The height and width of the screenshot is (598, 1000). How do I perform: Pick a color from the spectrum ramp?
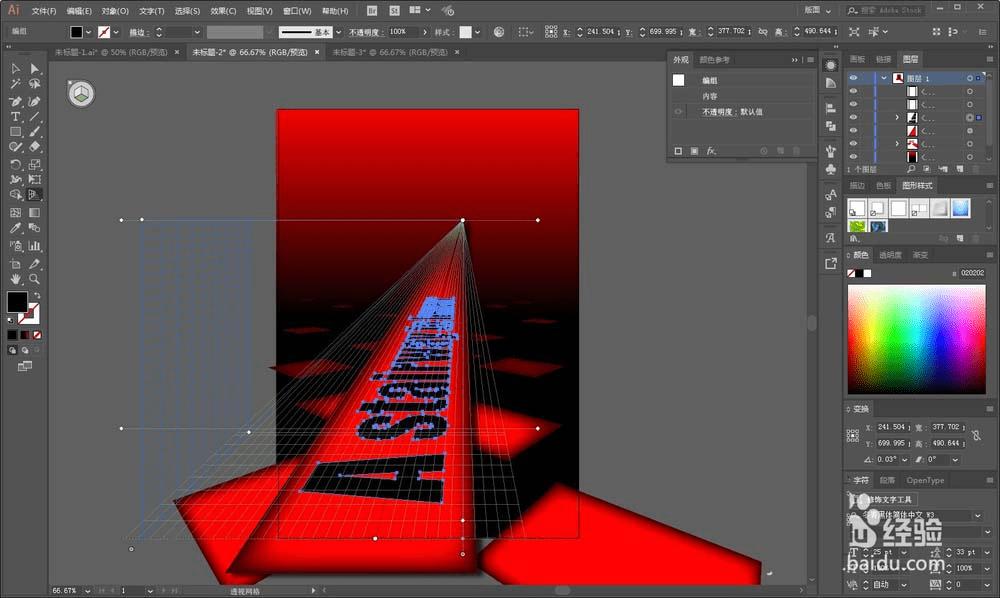click(916, 339)
